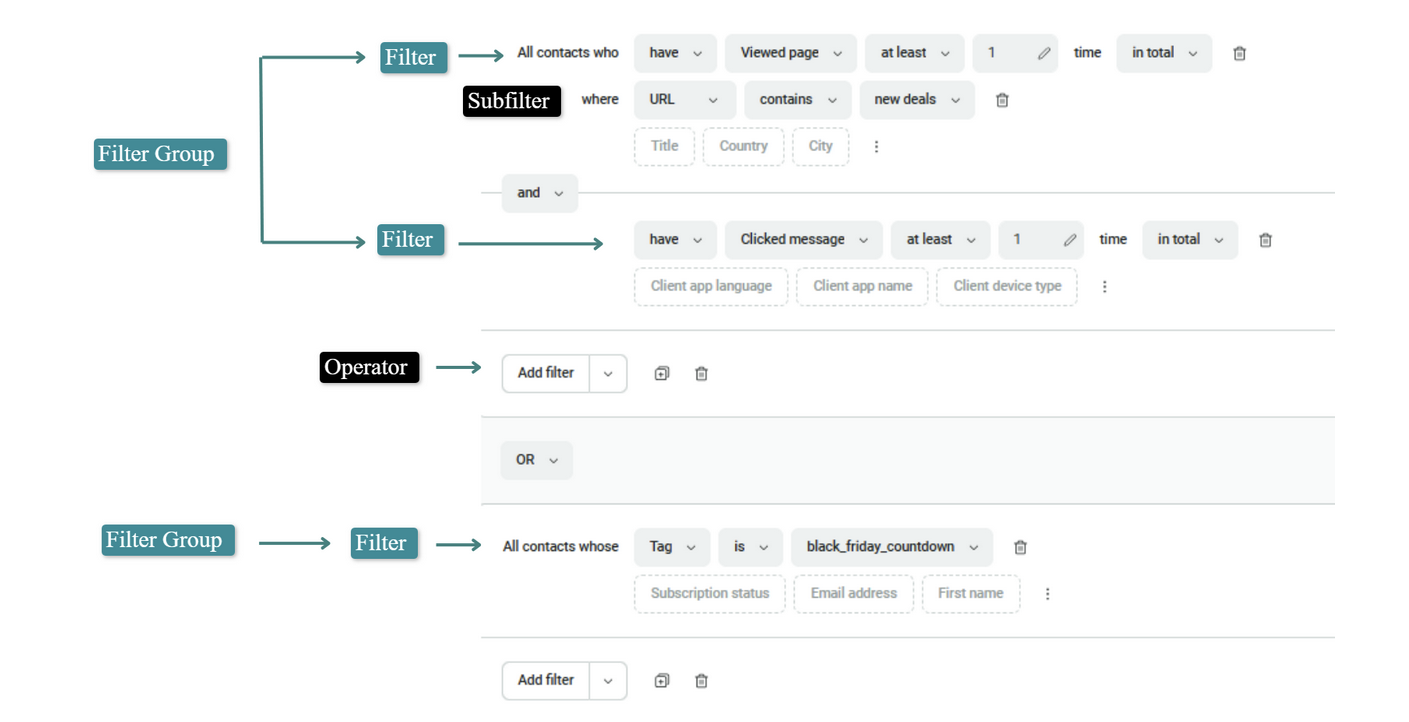Add the Subscription status filter chip
The width and height of the screenshot is (1409, 722).
tap(709, 593)
